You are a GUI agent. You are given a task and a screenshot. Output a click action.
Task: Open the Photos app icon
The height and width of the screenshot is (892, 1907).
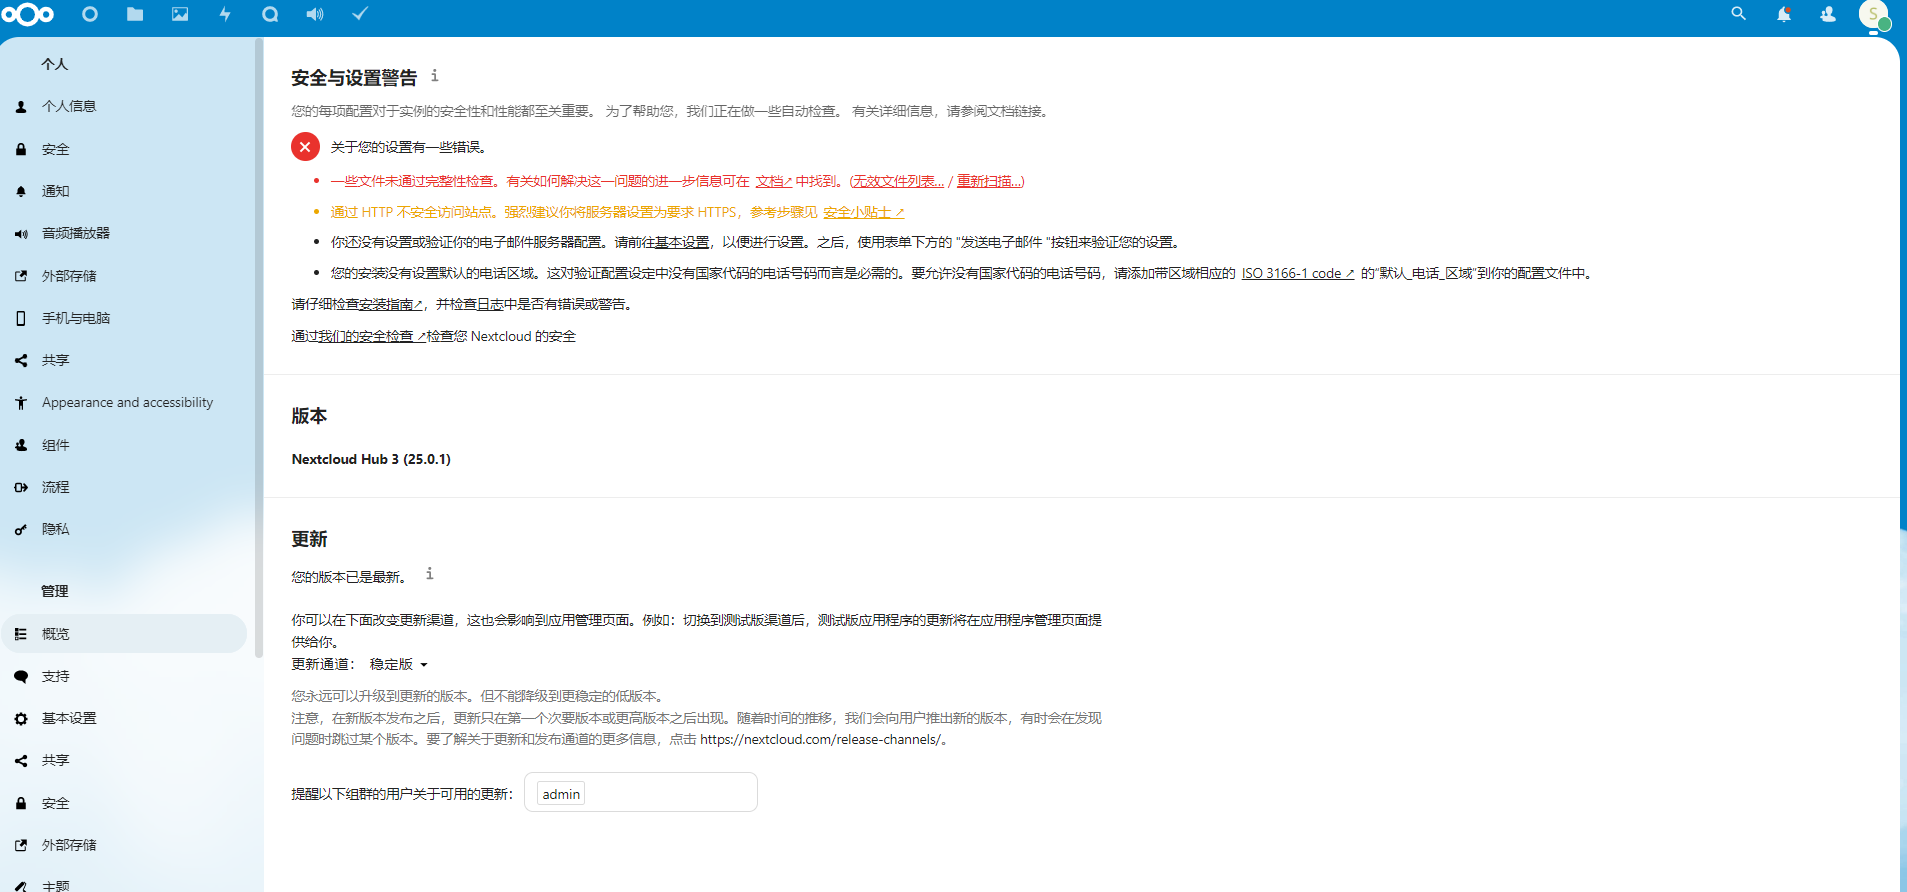click(x=180, y=14)
